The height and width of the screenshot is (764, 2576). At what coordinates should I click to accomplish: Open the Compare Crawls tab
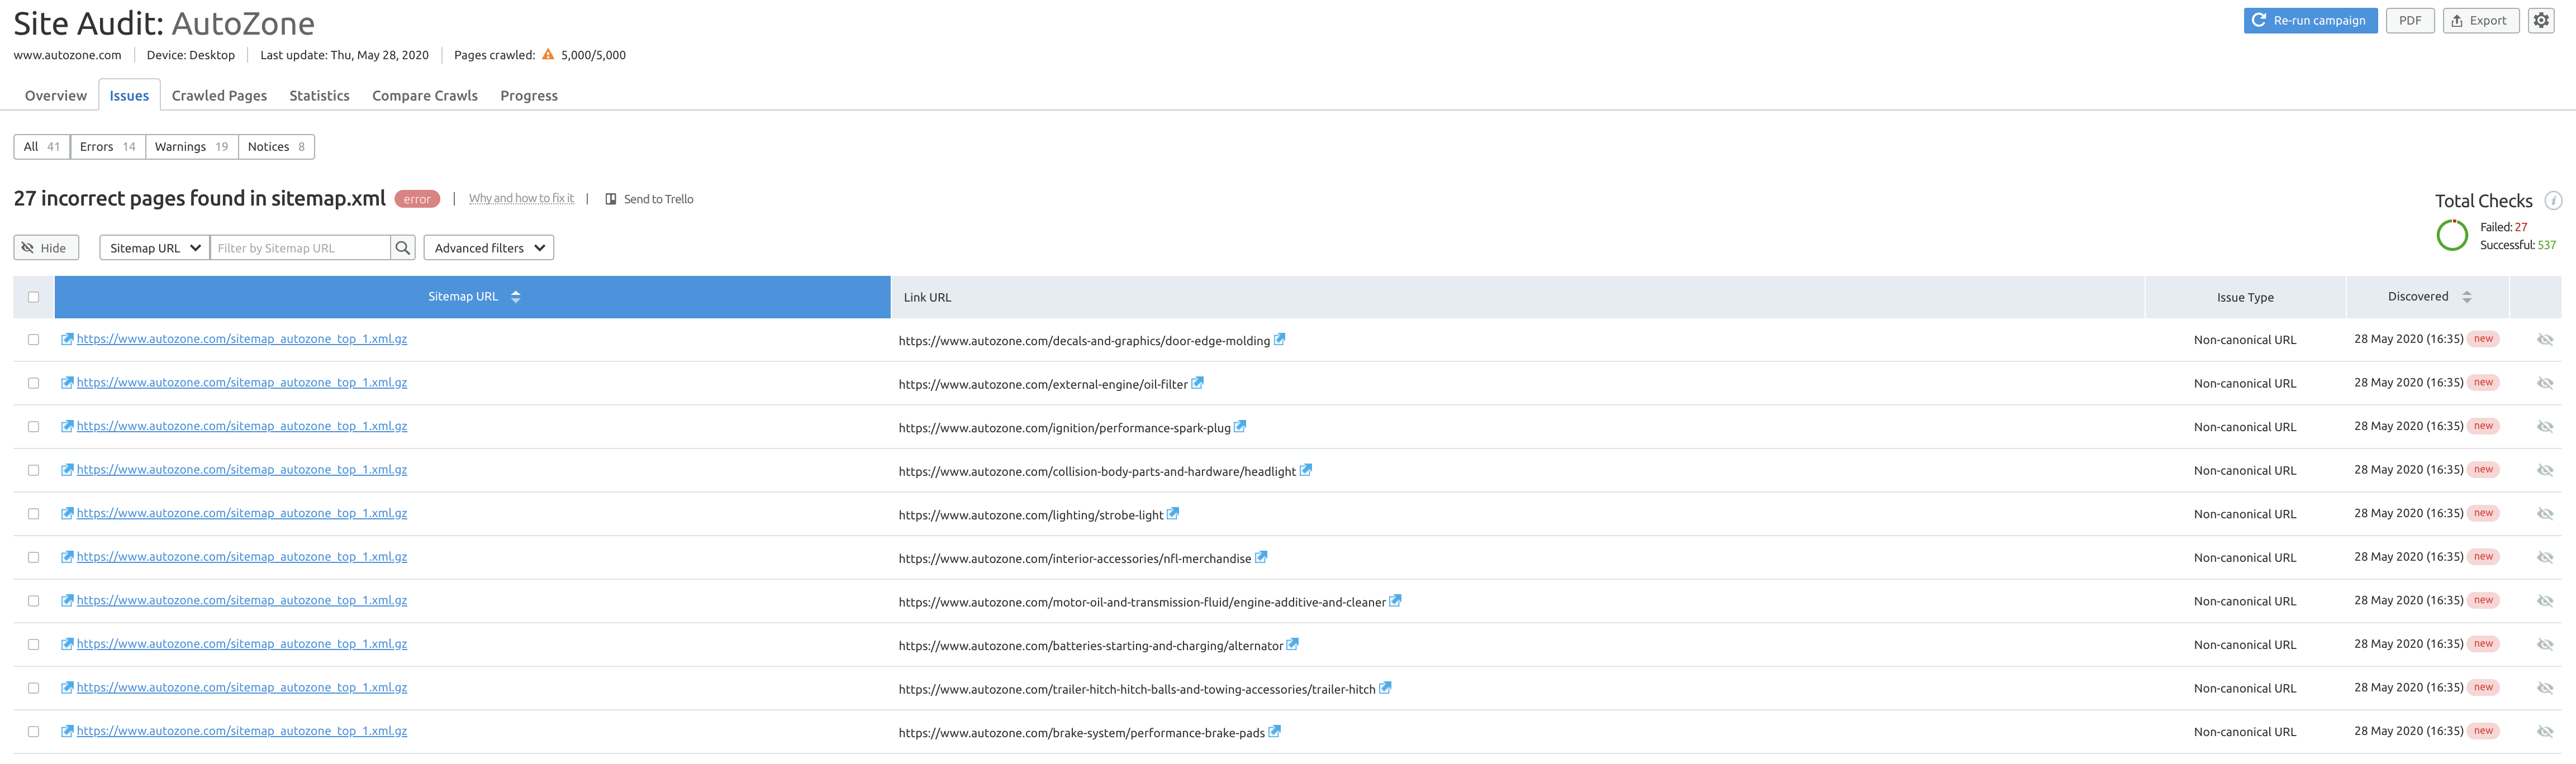pos(425,96)
